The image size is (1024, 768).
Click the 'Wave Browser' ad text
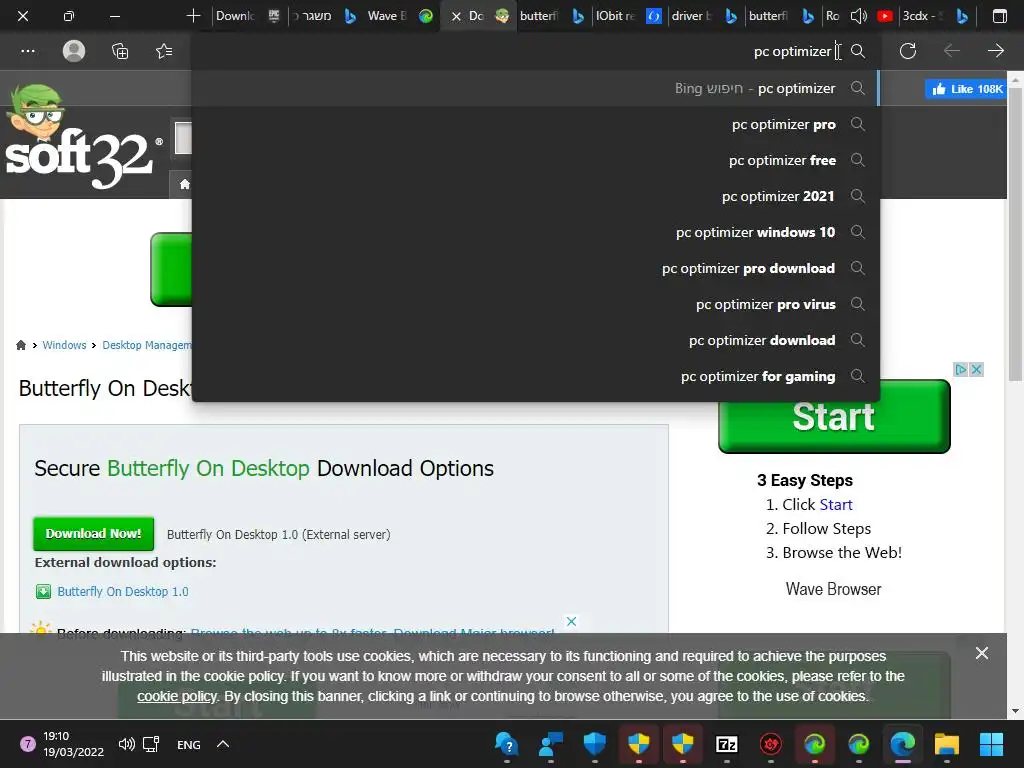pos(833,589)
